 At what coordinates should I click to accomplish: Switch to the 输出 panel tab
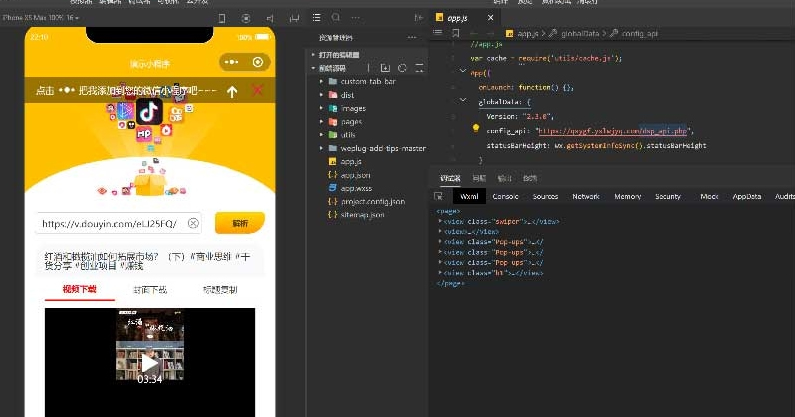[x=504, y=178]
